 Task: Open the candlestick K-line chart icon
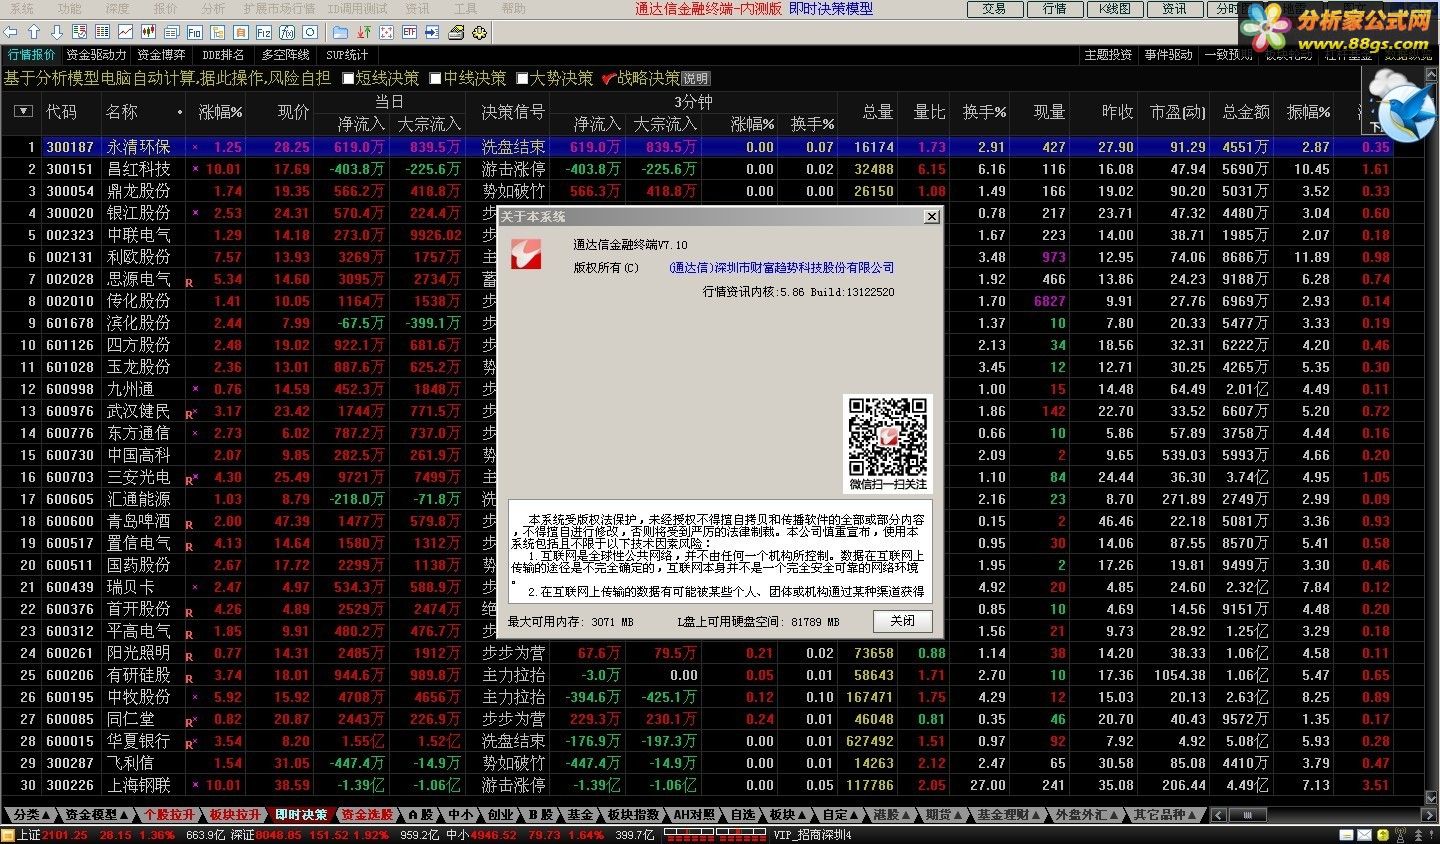pyautogui.click(x=149, y=33)
